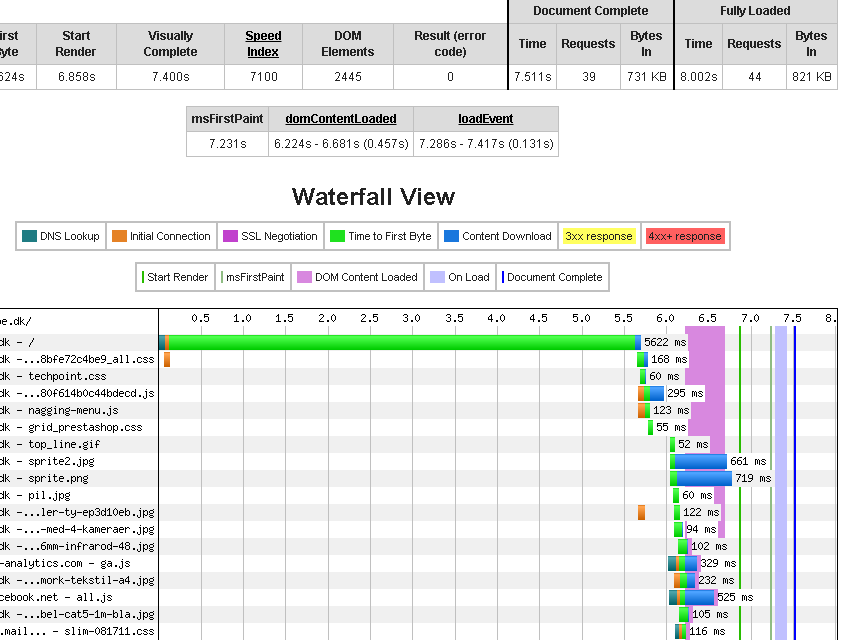The height and width of the screenshot is (640, 857).
Task: Click the Document Complete bytes 731 KB
Action: tap(647, 77)
